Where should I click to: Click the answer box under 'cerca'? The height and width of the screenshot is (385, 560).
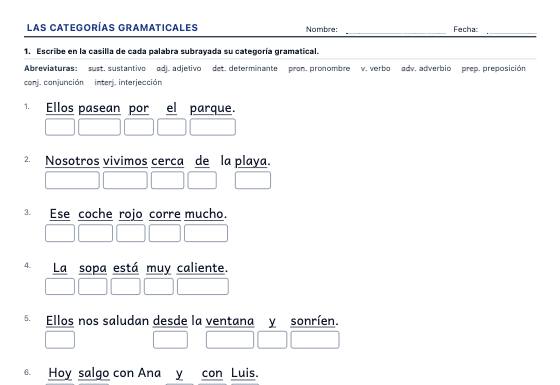point(168,180)
